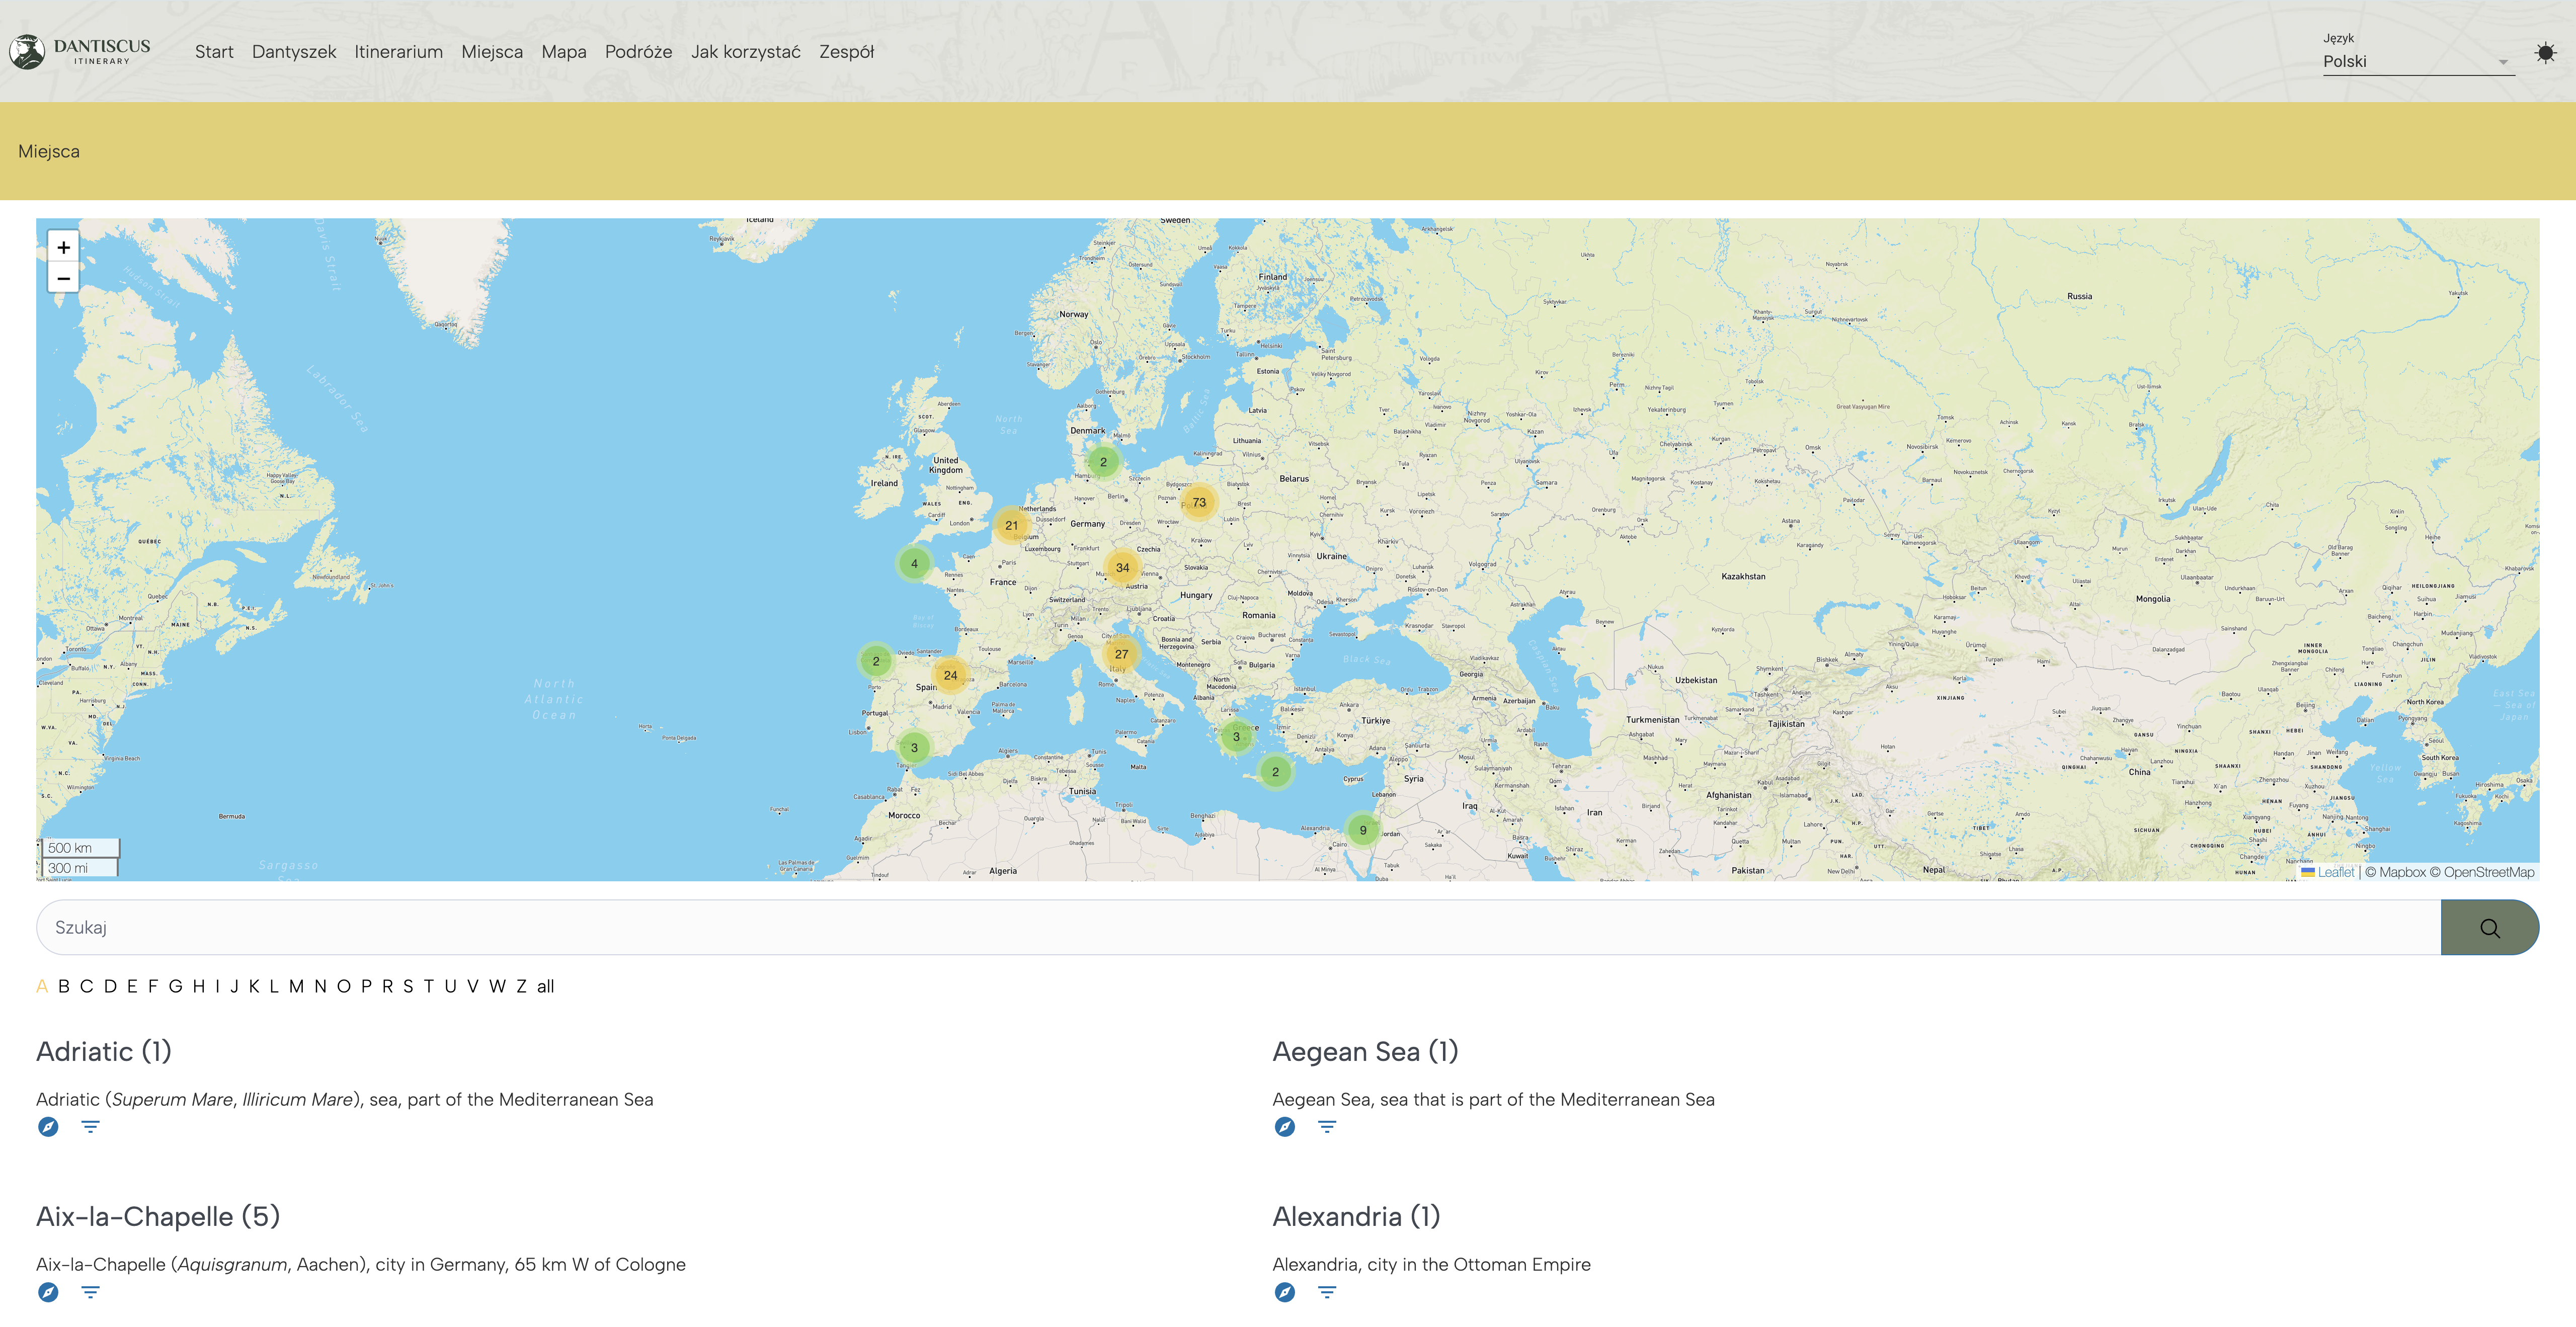
Task: Show all places with the 'all' filter
Action: point(545,986)
